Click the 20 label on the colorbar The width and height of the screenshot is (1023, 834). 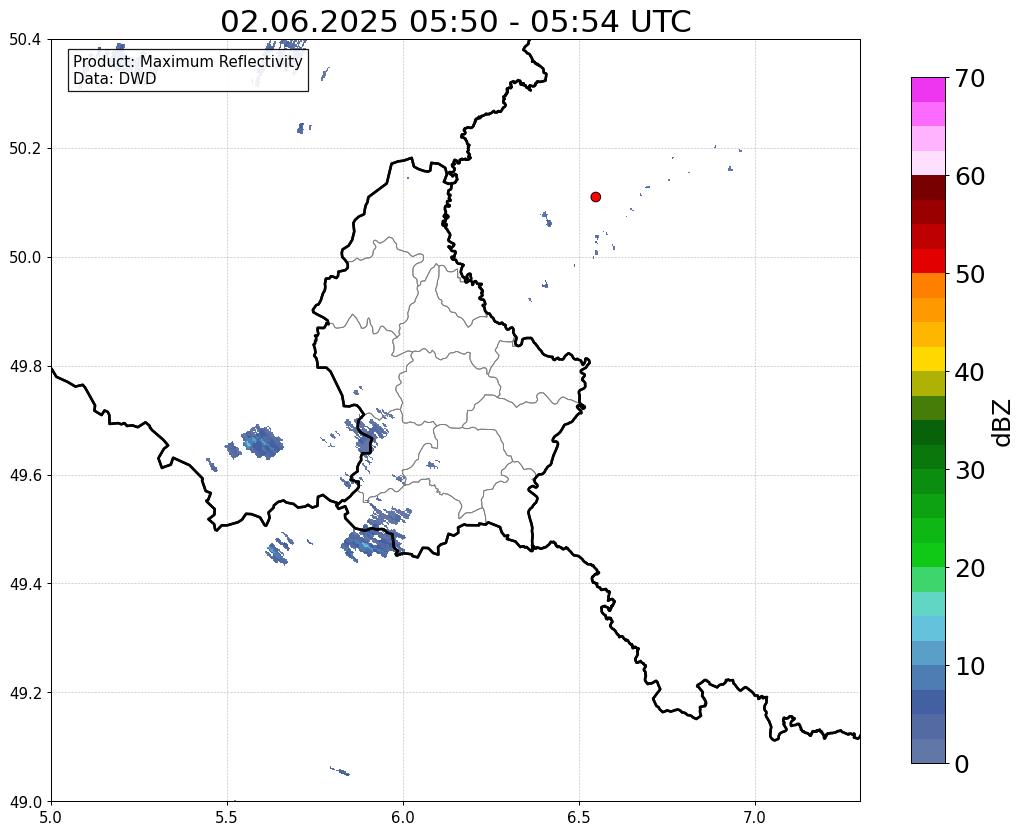[970, 568]
